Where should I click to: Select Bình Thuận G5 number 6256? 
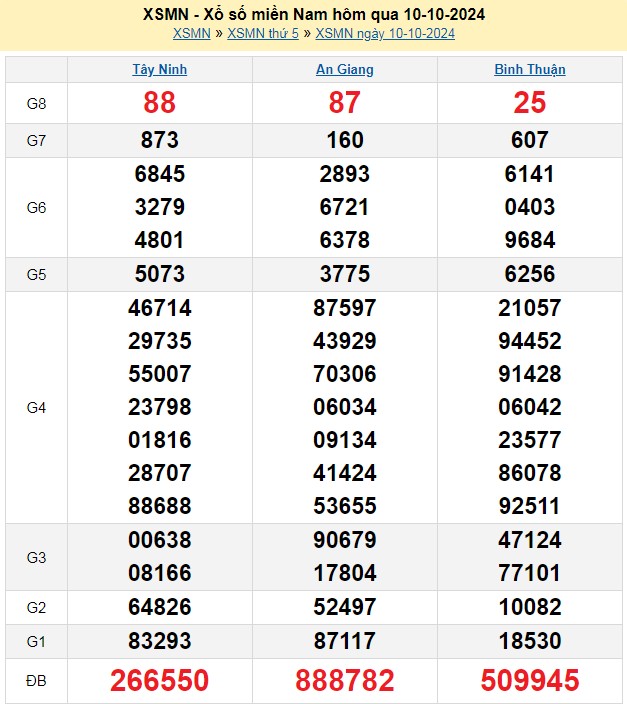[529, 274]
